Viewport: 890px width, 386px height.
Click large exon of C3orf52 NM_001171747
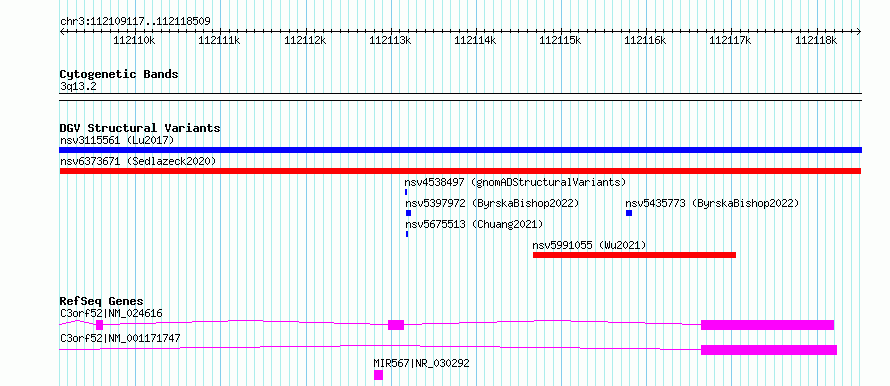[x=769, y=350]
